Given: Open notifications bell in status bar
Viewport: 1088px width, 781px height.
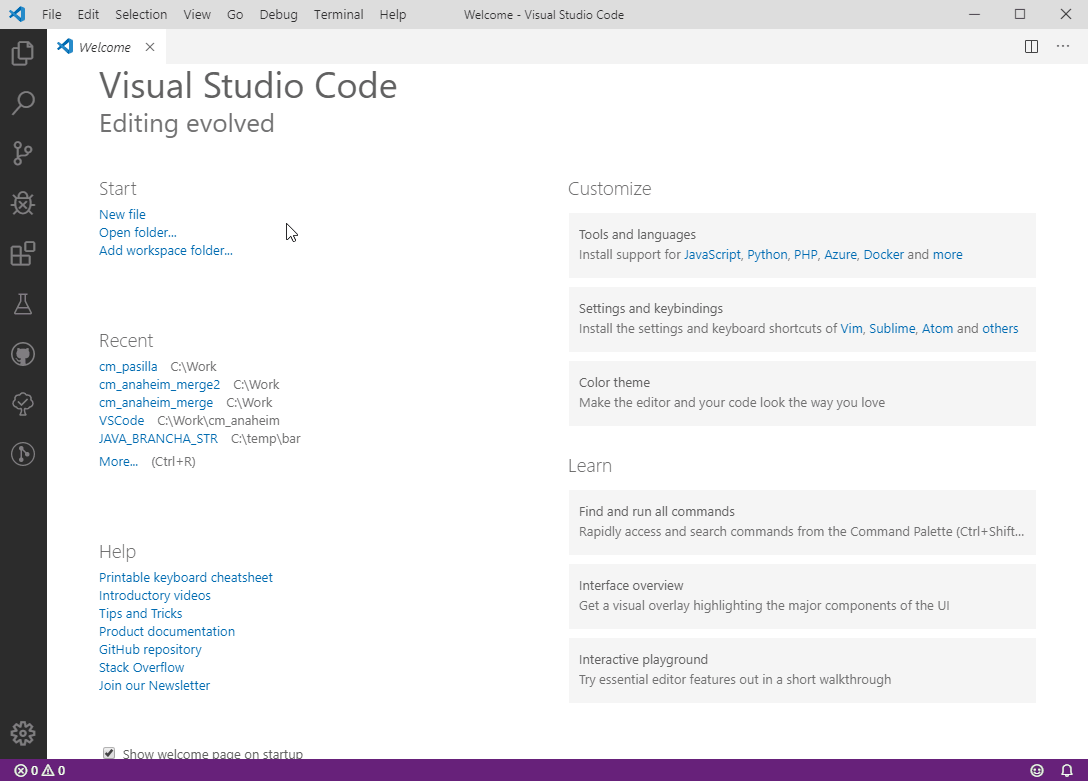Looking at the screenshot, I should (x=1066, y=771).
